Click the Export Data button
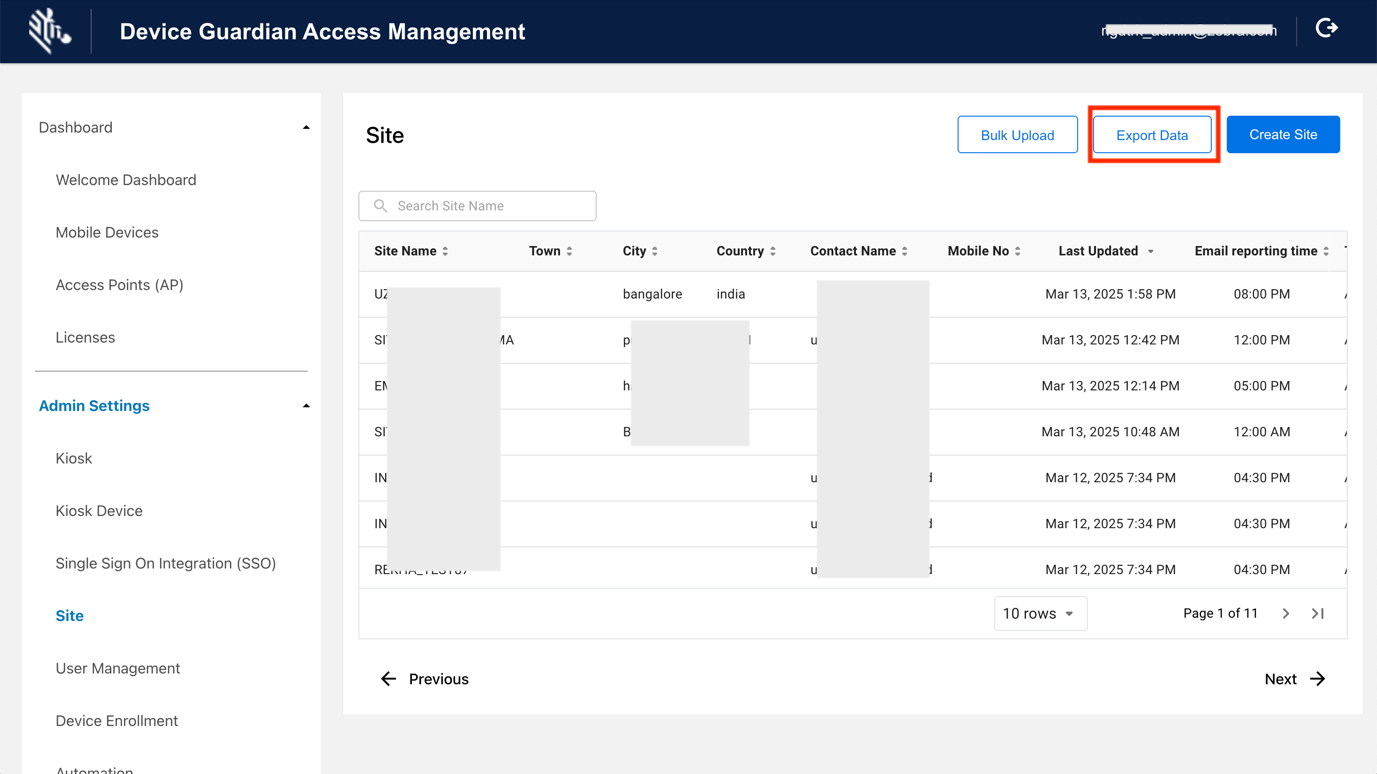Screen dimensions: 1377x774 (1152, 135)
